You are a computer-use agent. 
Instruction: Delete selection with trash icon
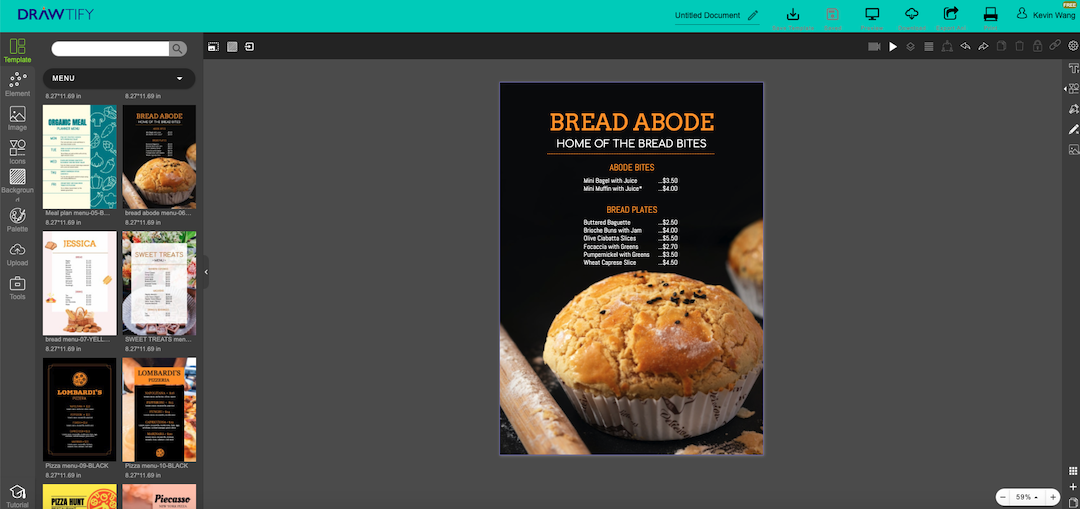[1019, 47]
